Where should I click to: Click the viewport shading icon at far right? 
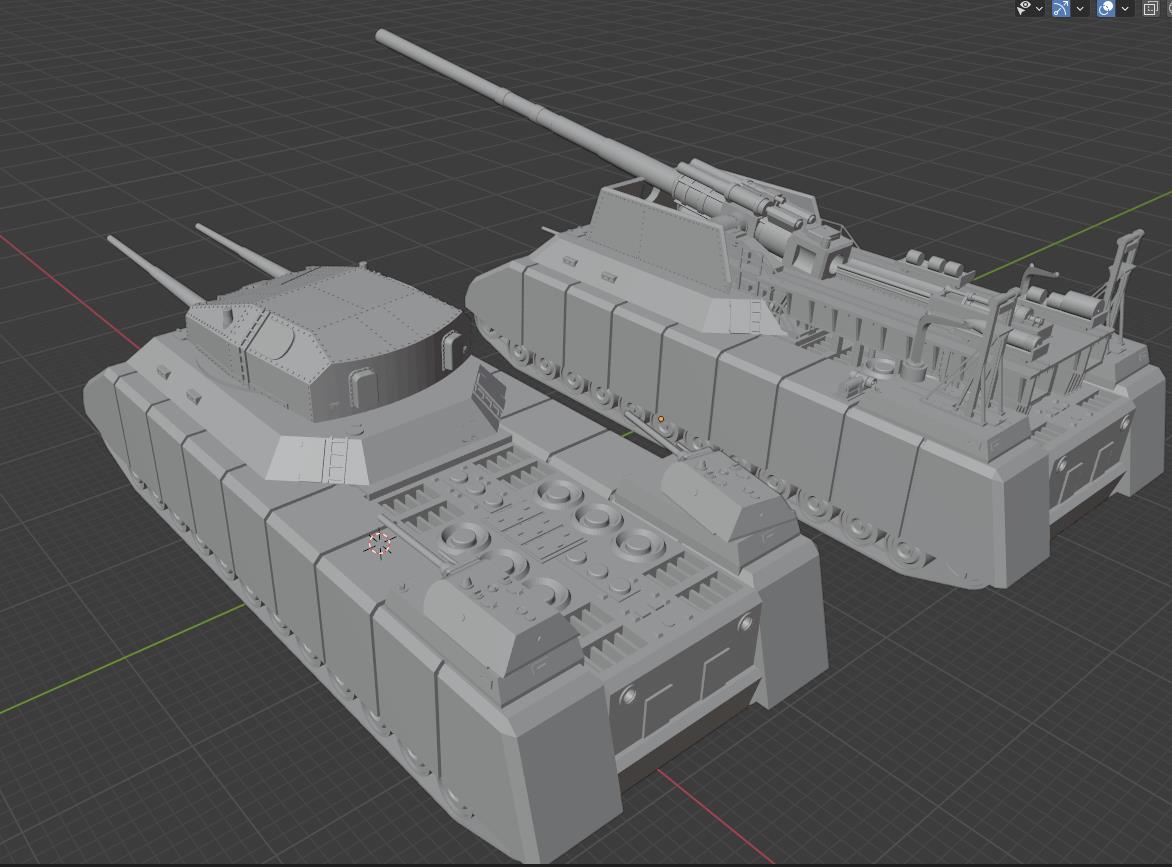click(1168, 8)
